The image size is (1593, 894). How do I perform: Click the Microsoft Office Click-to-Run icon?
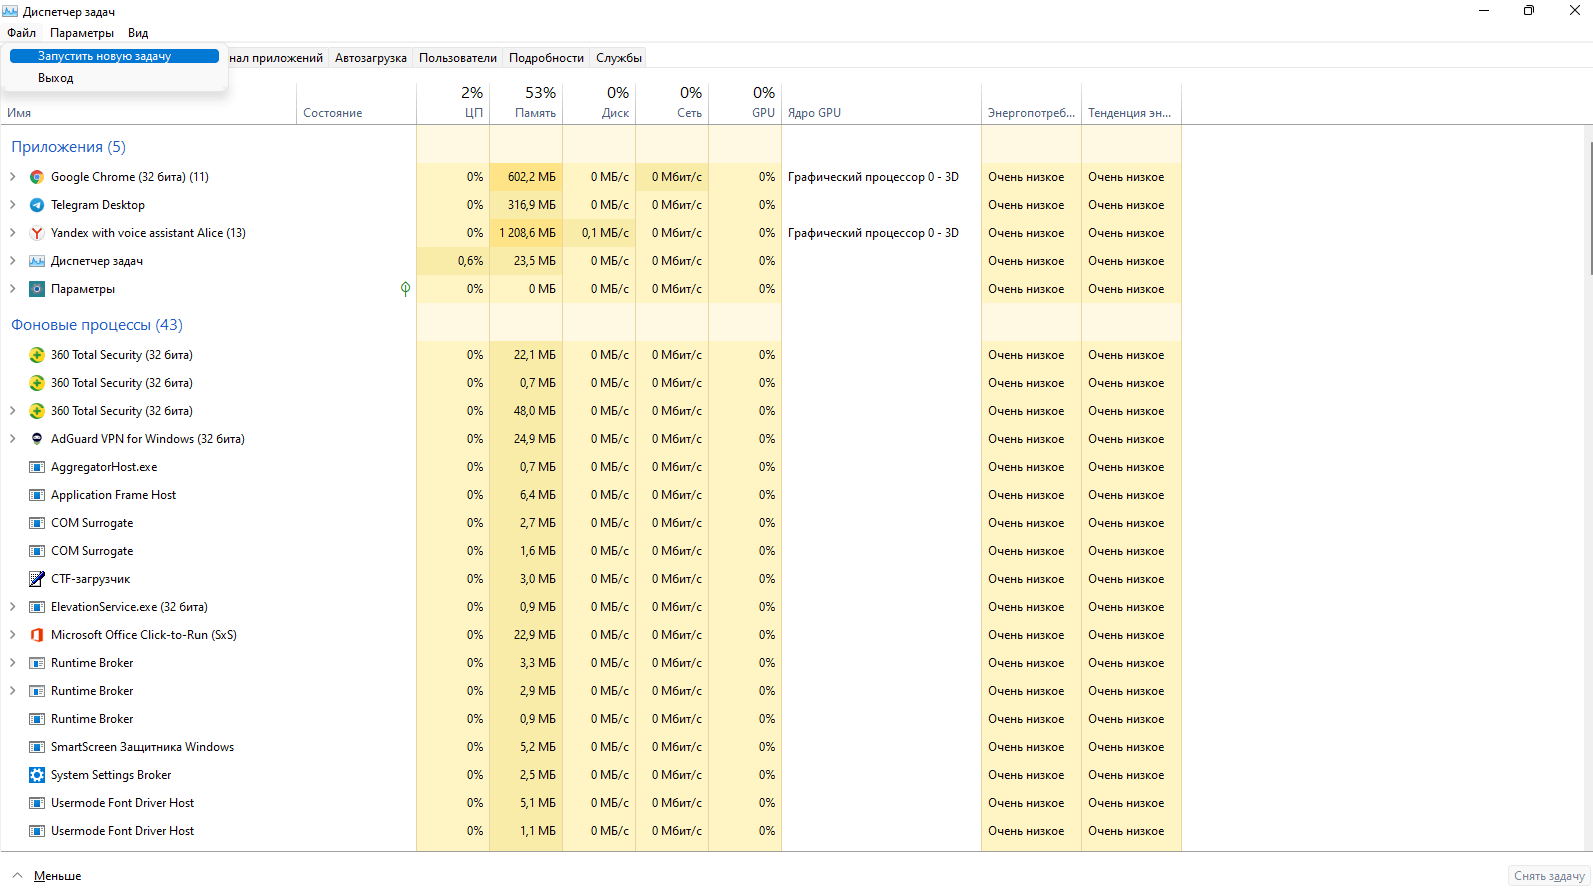37,635
